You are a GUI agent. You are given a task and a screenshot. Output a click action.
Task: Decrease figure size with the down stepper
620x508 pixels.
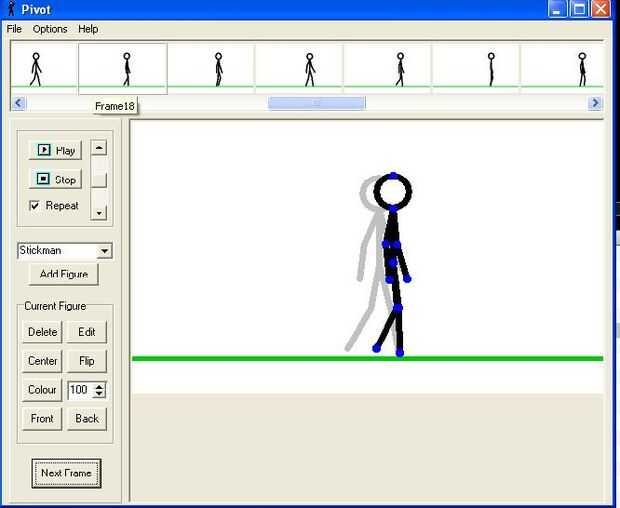tap(99, 394)
